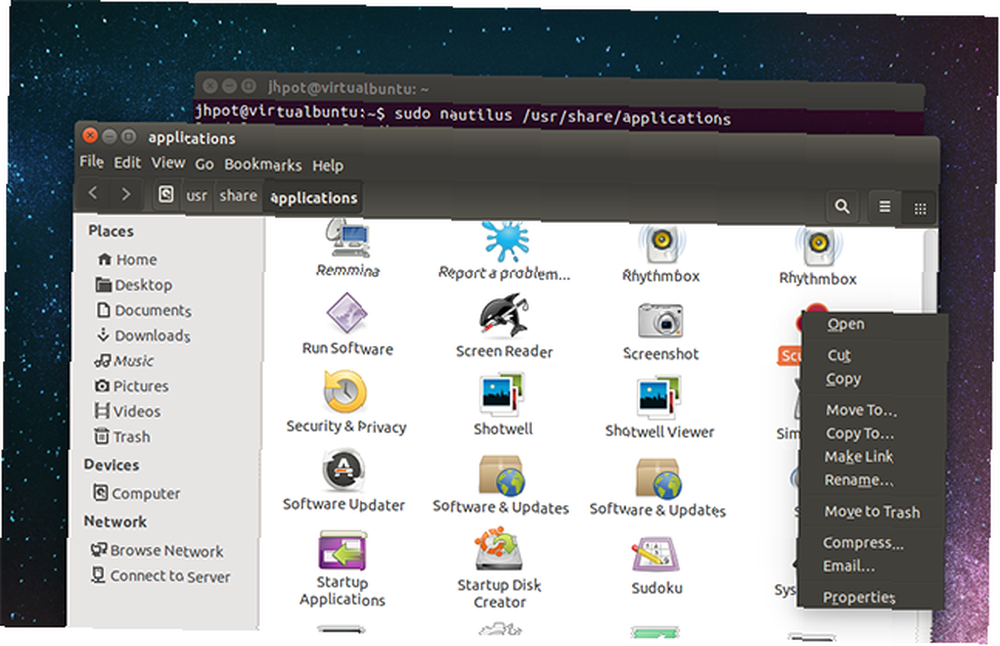Open Computer under Devices
This screenshot has width=1000, height=646.
tap(136, 494)
